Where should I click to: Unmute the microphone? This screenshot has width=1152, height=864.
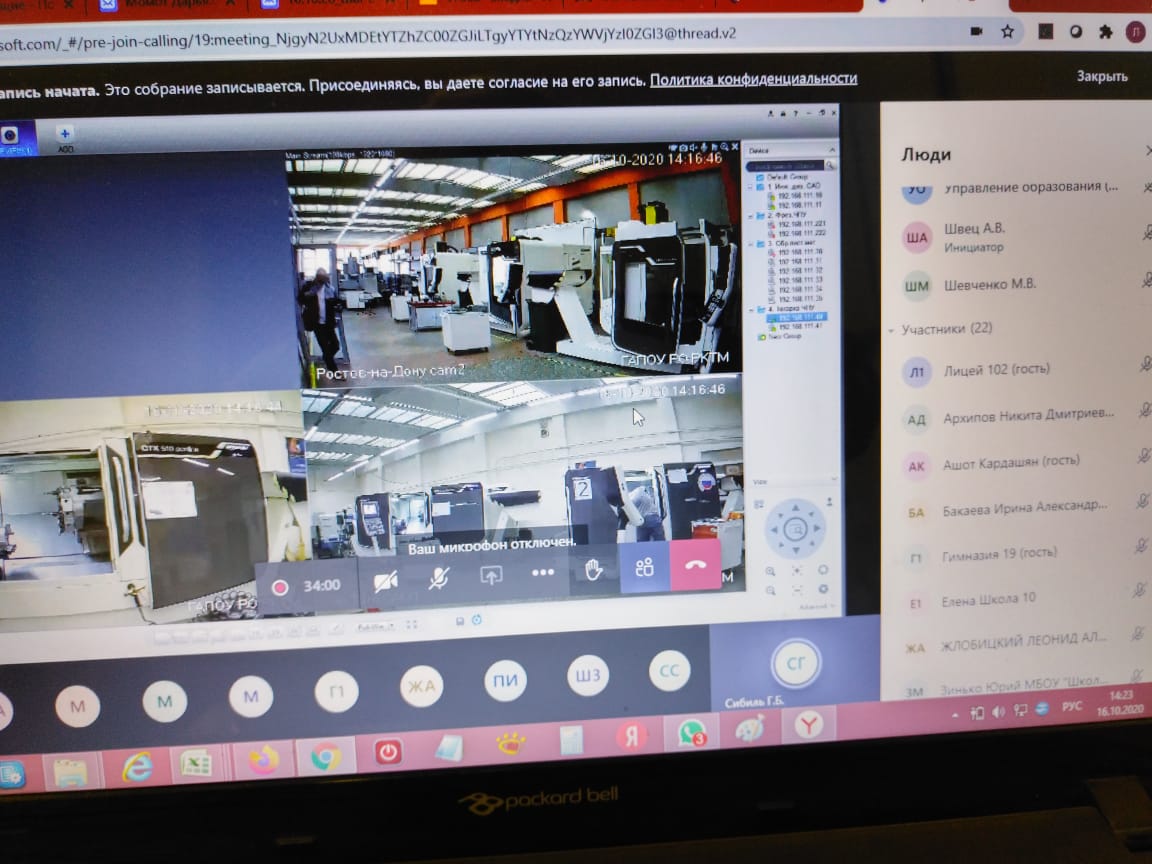point(439,578)
